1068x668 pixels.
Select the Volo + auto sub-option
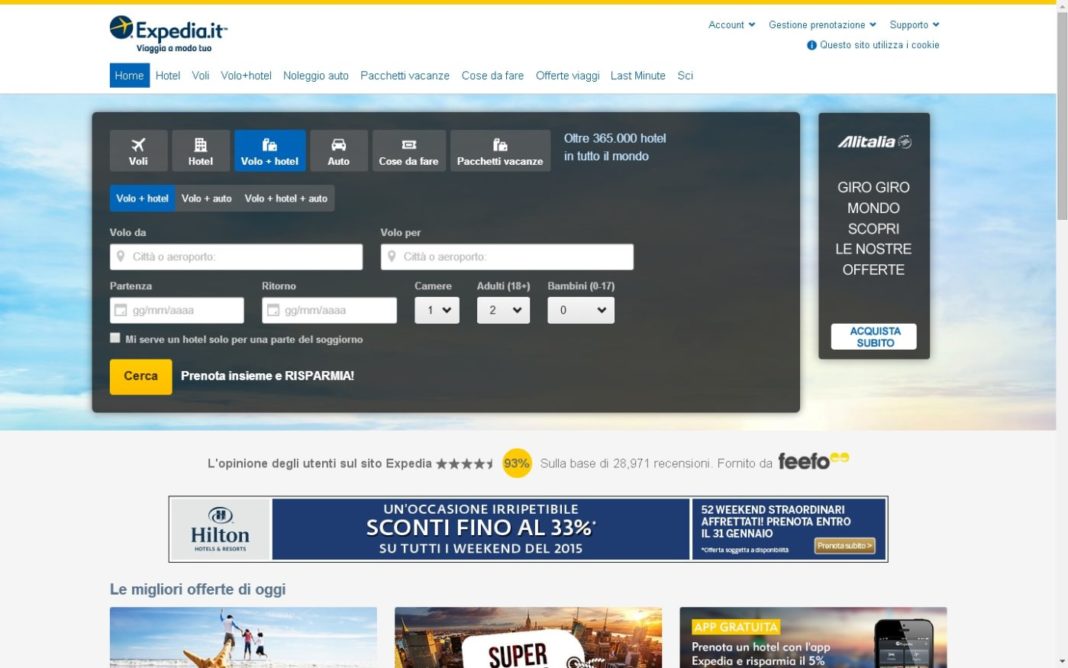(206, 198)
